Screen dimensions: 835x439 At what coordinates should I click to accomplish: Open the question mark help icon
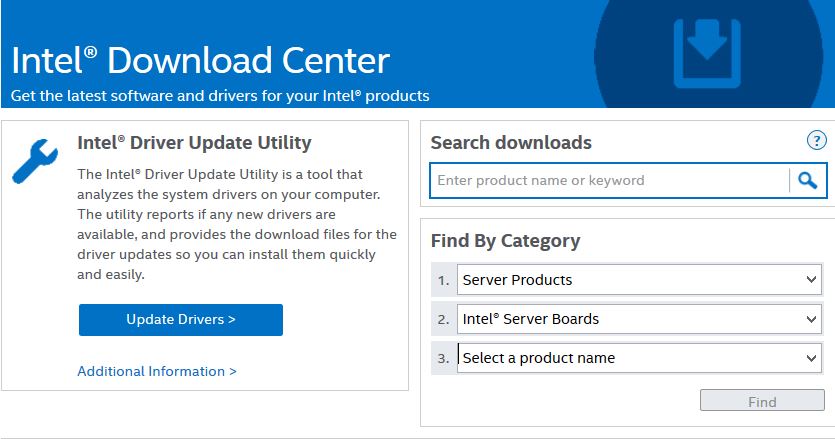coord(816,141)
